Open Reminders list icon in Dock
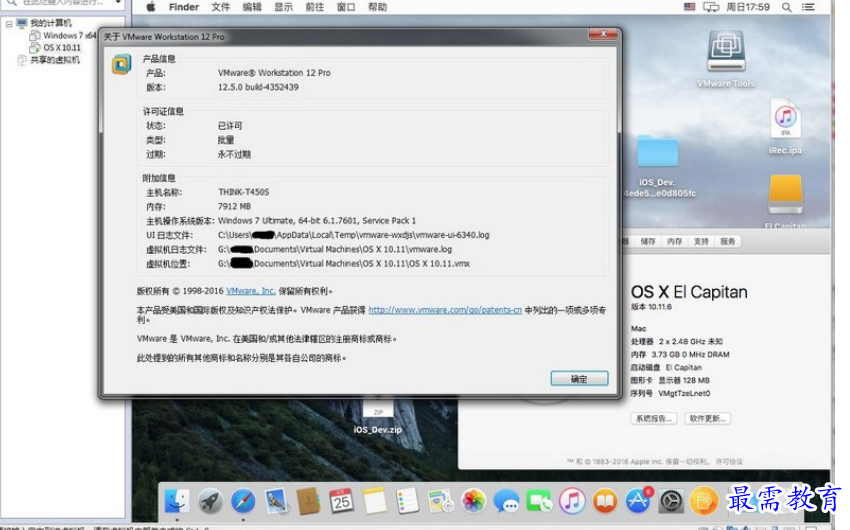850x530 pixels. pos(407,501)
